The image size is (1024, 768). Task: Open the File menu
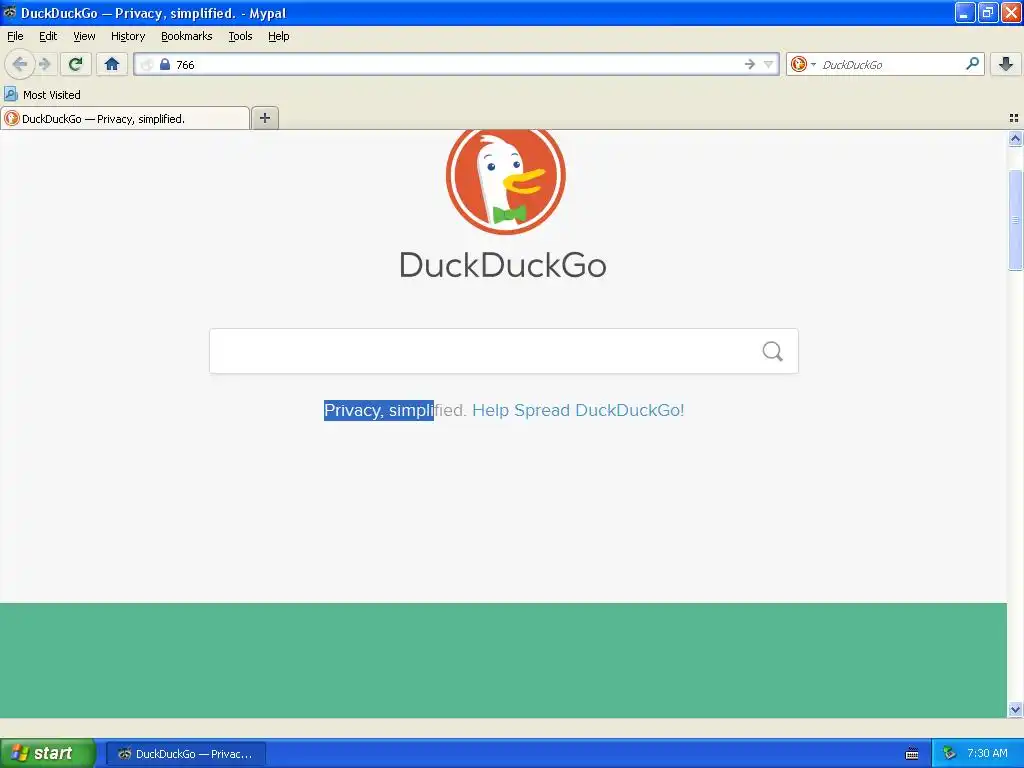click(15, 36)
